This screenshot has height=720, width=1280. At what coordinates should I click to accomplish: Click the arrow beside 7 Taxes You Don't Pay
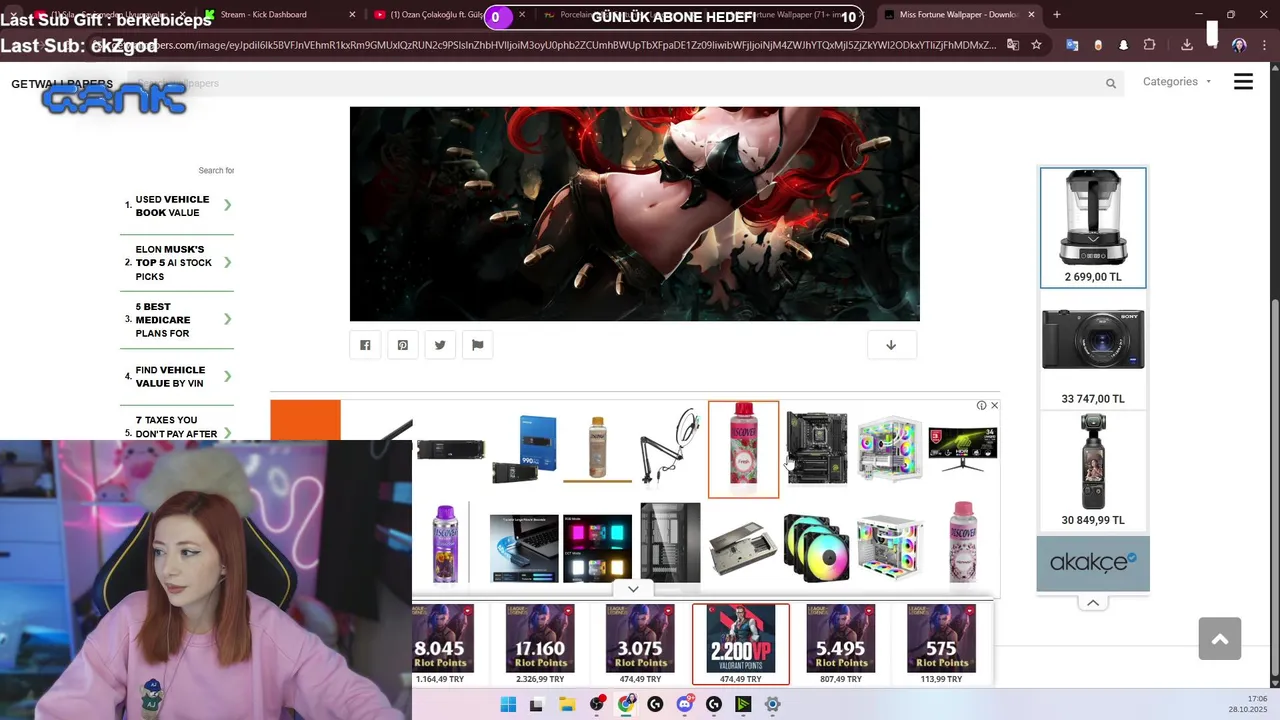(228, 431)
